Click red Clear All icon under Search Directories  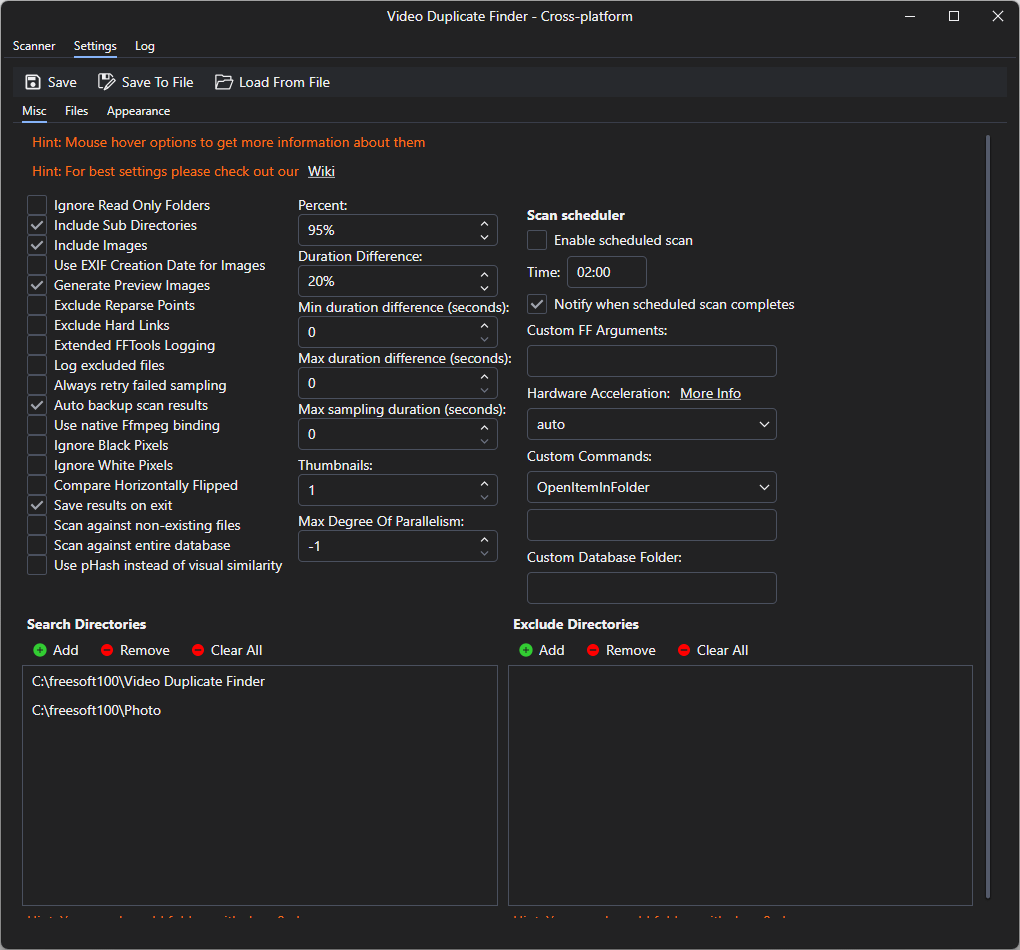[x=198, y=650]
